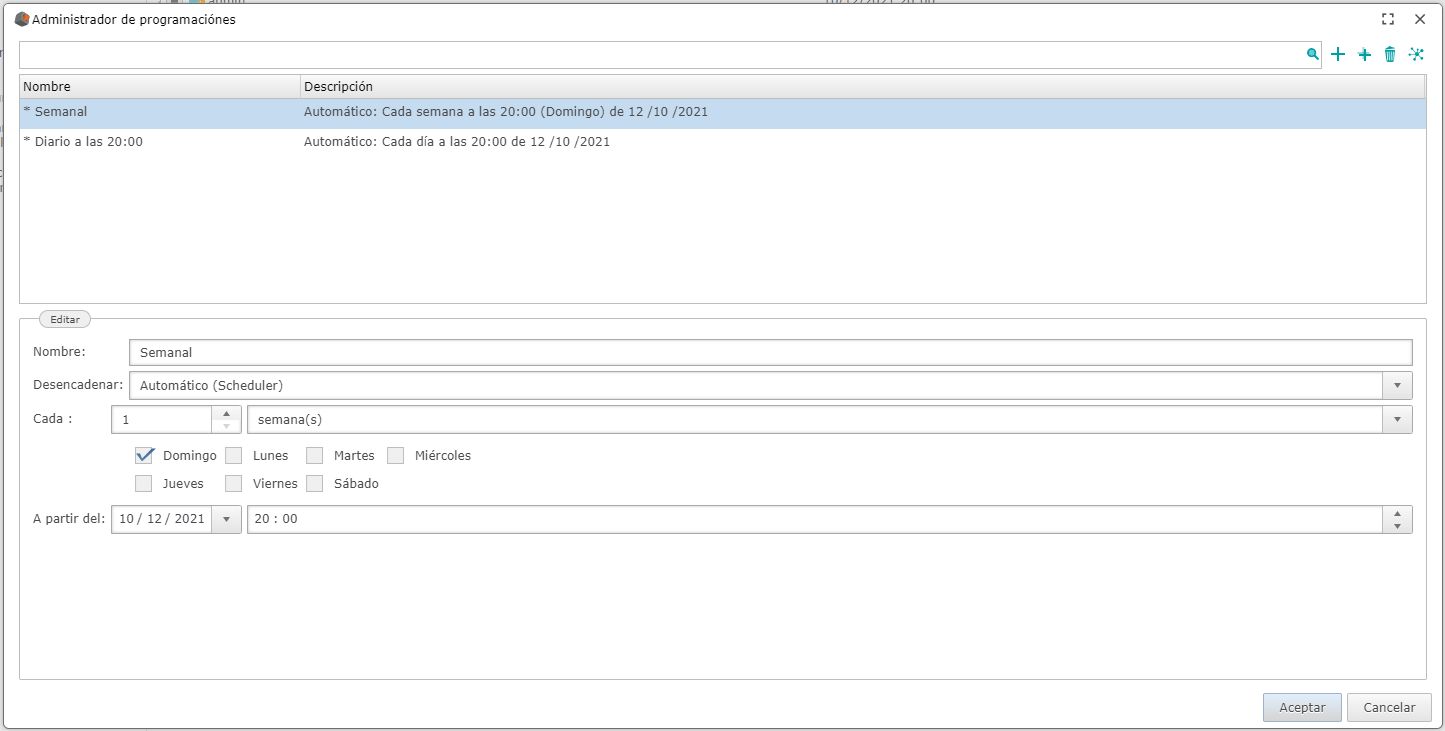1445x731 pixels.
Task: Enable the Jueves checkbox
Action: tap(144, 483)
